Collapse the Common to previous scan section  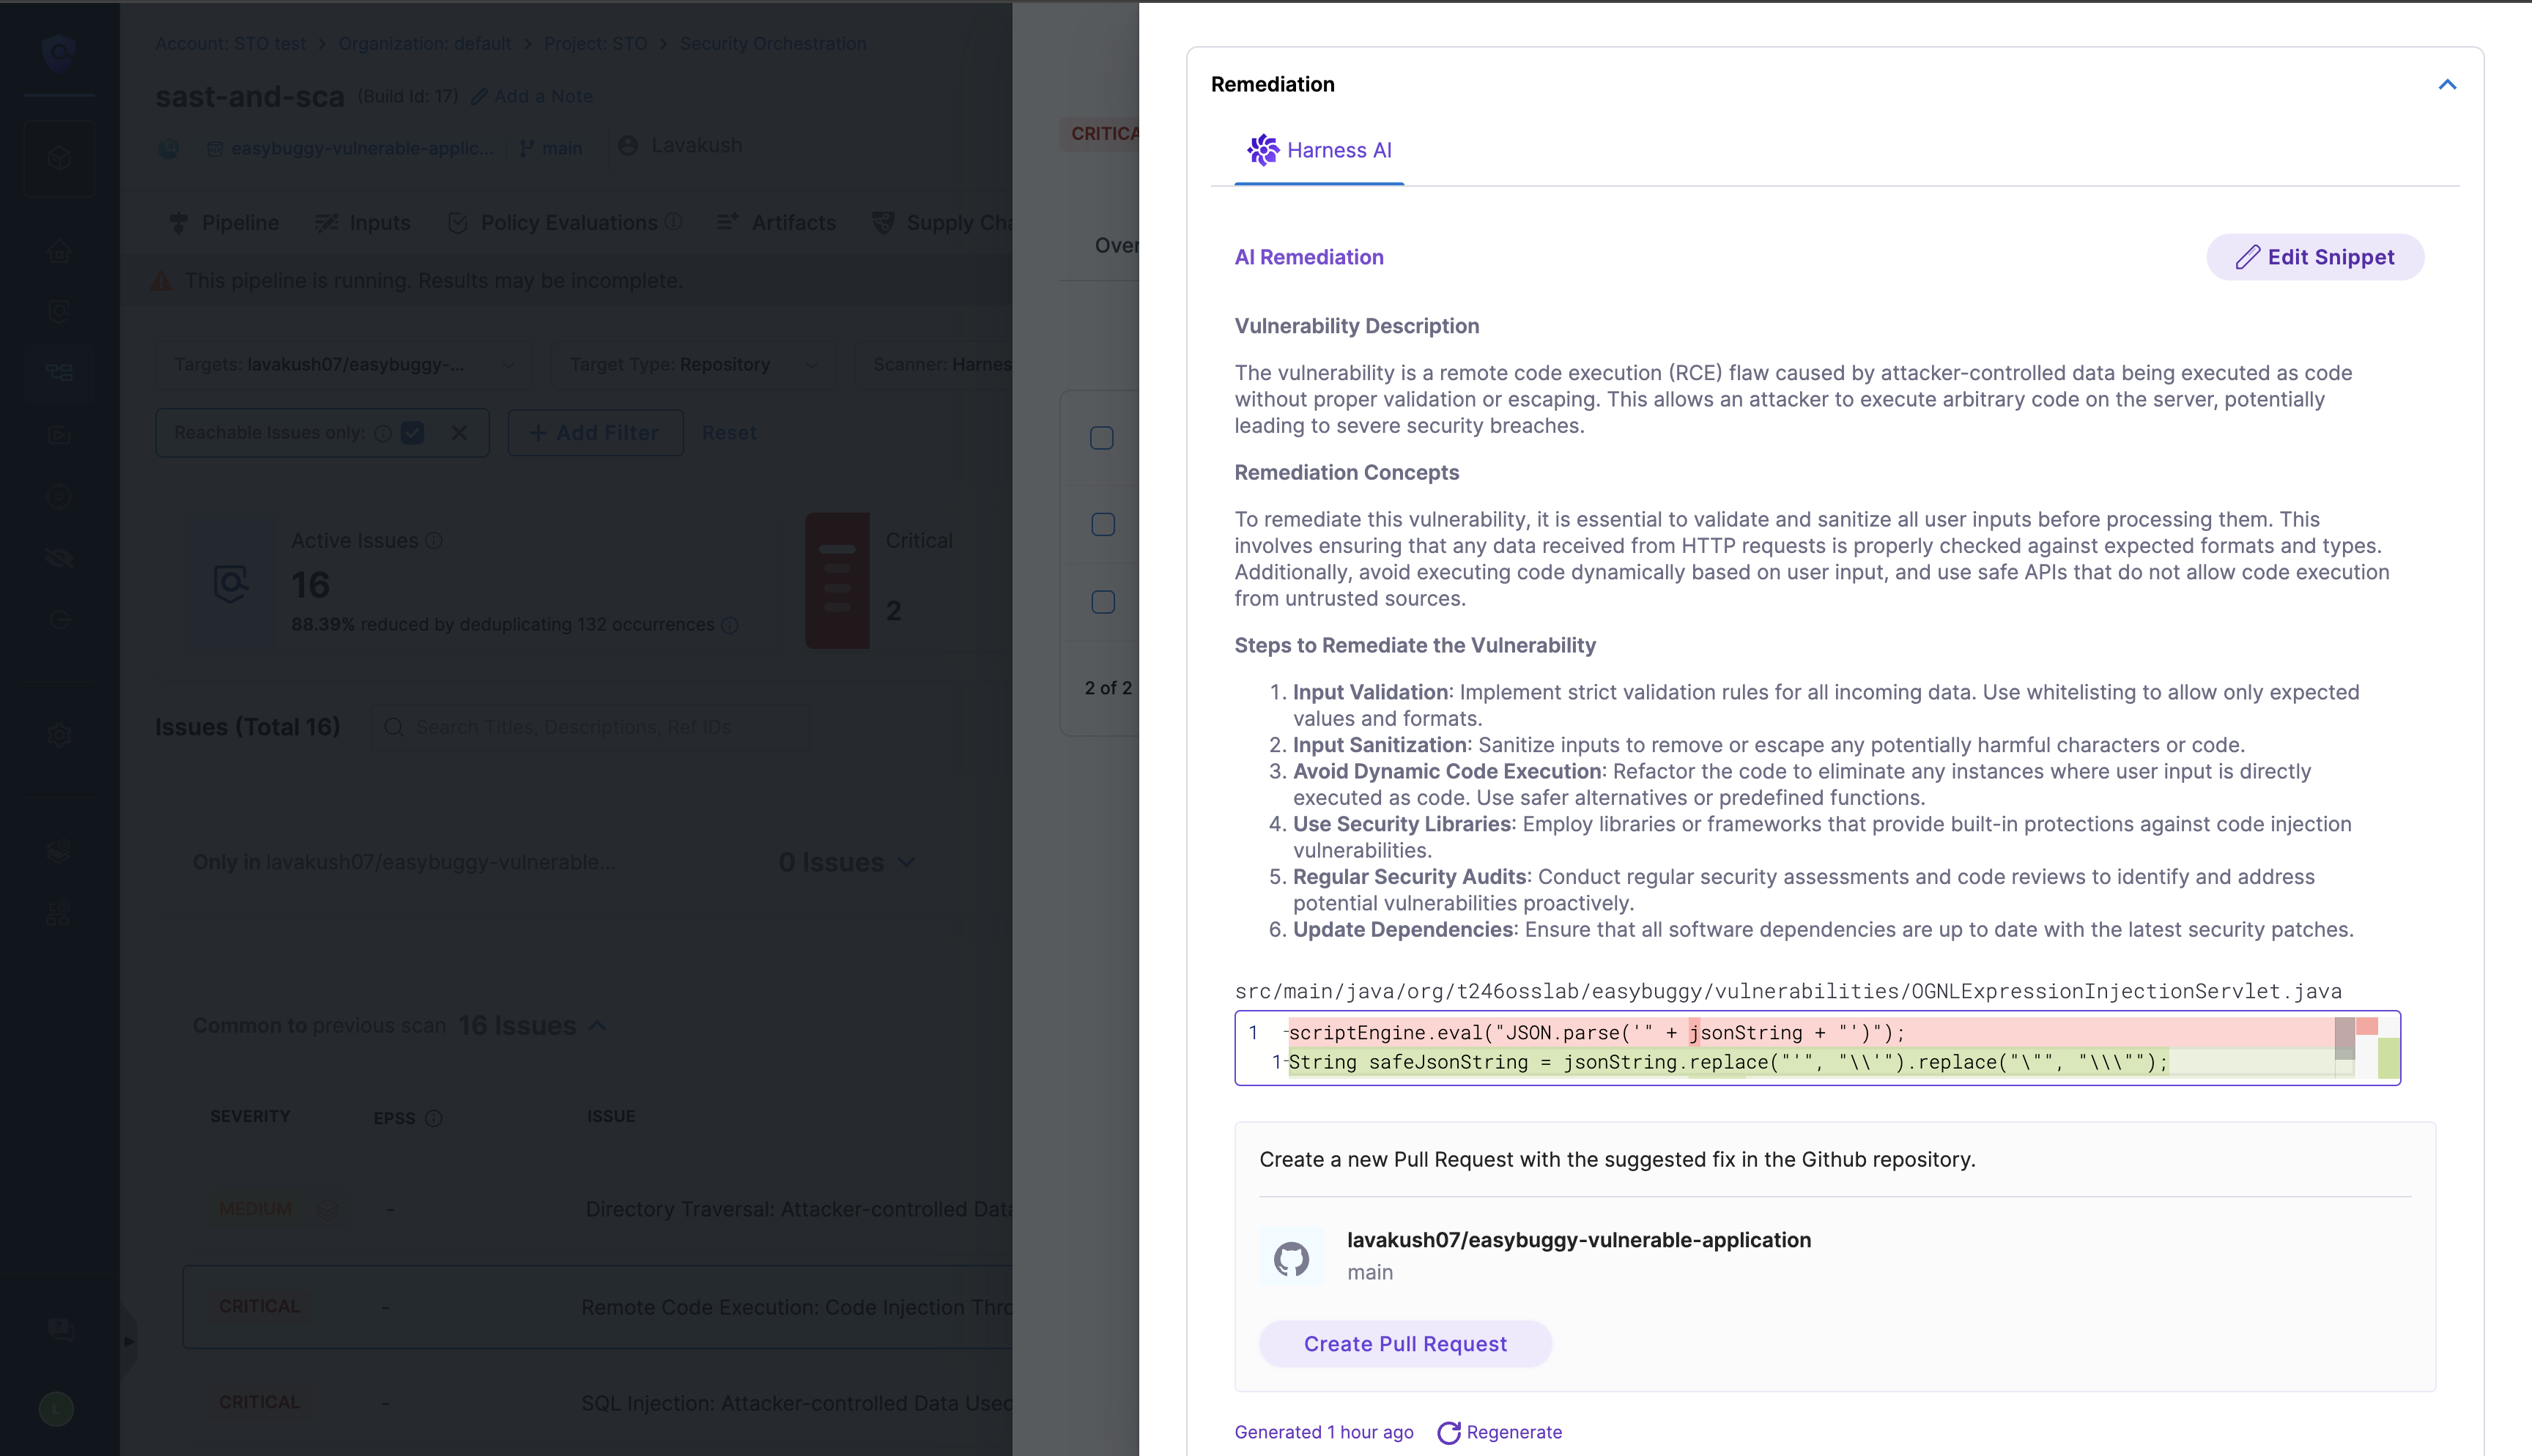(x=598, y=1025)
